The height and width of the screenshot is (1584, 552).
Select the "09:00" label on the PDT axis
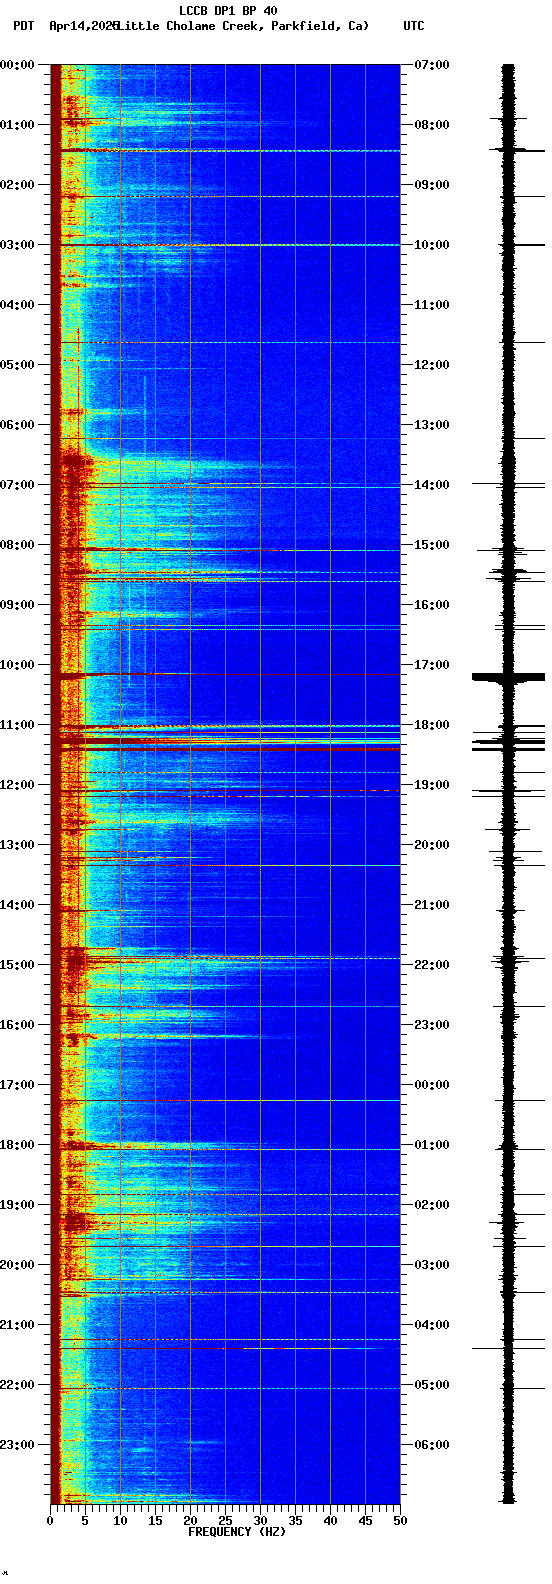pos(17,605)
